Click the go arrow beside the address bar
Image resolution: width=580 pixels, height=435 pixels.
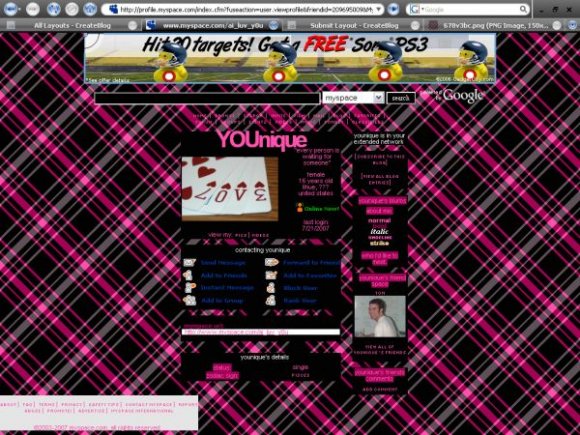click(x=393, y=9)
